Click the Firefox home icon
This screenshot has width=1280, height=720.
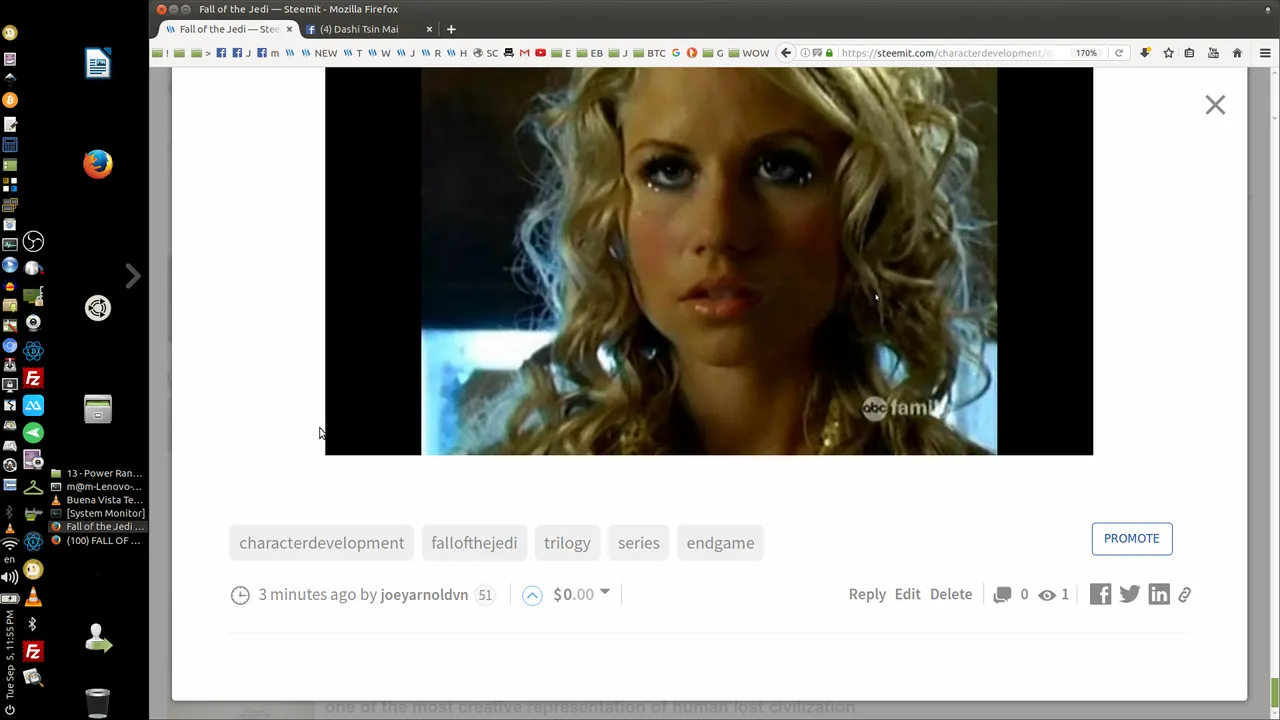pyautogui.click(x=1237, y=53)
